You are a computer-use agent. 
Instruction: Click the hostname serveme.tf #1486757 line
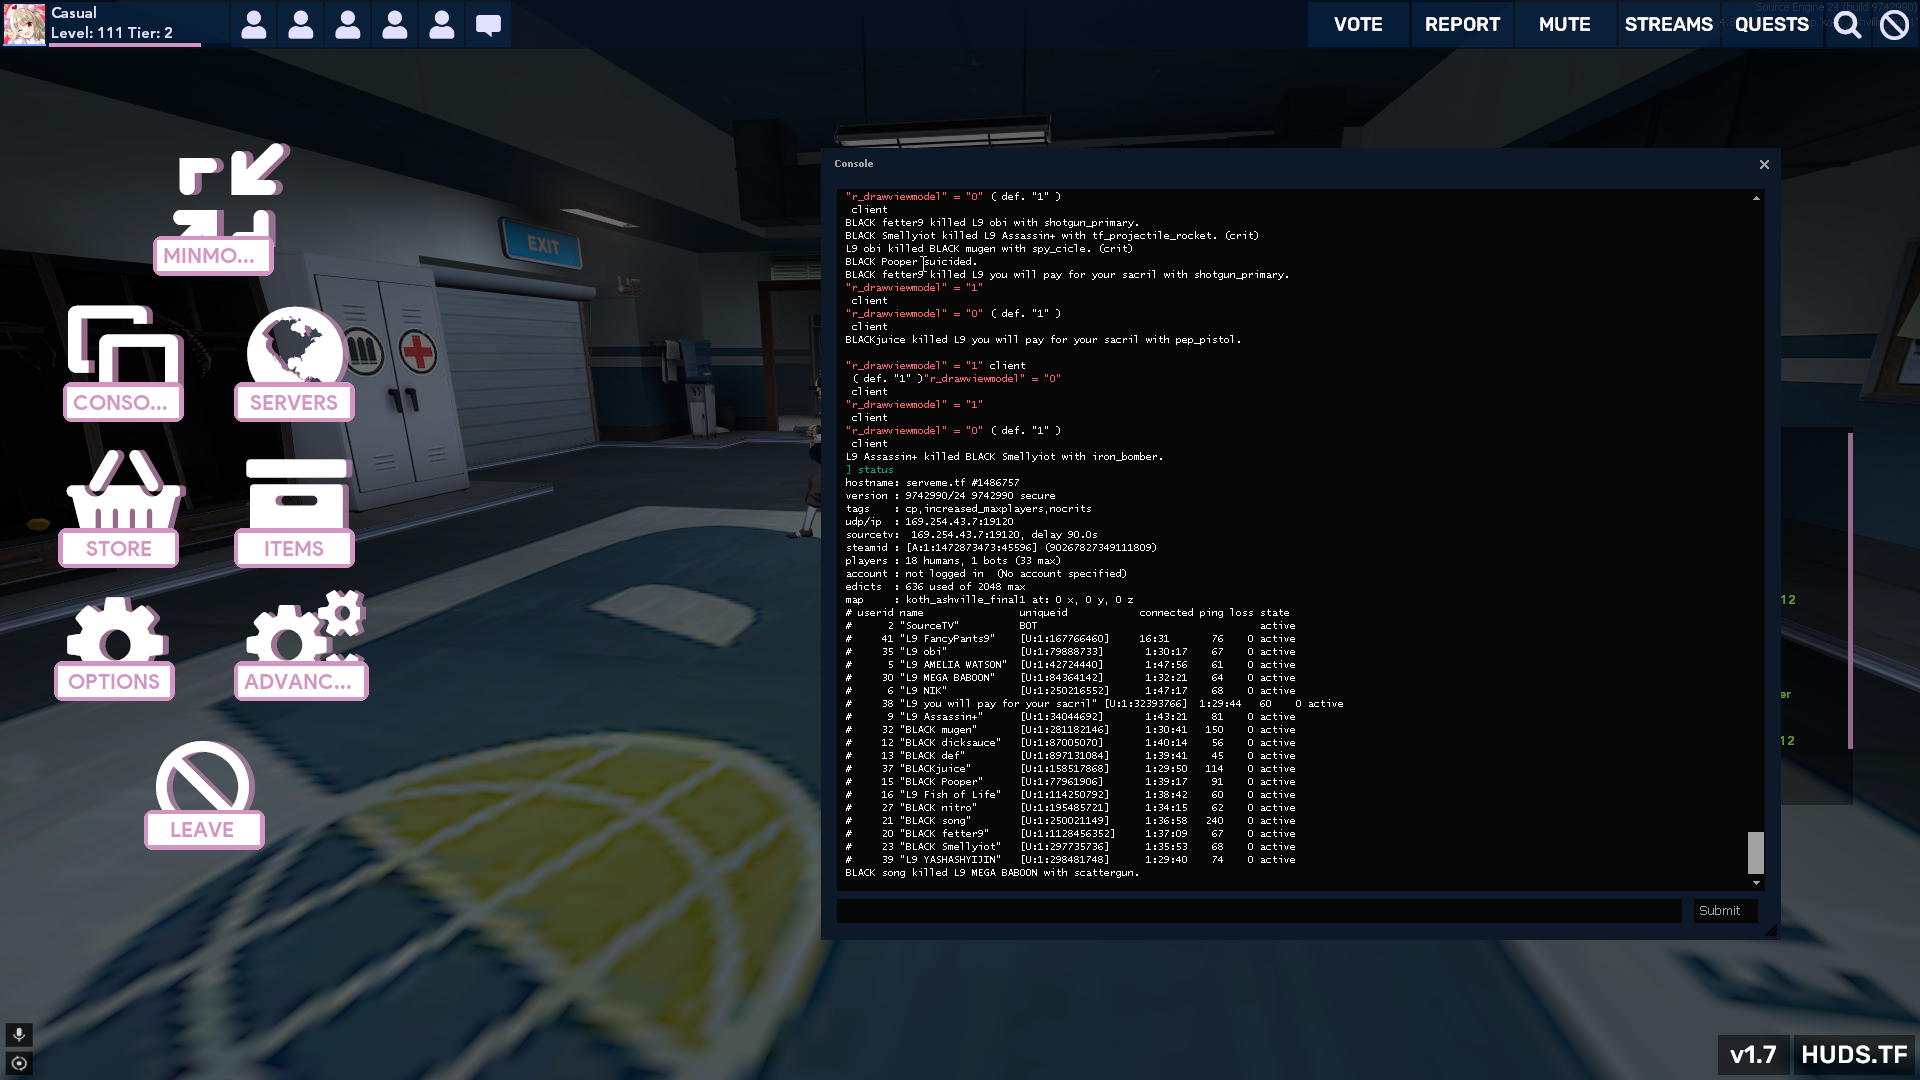coord(932,483)
